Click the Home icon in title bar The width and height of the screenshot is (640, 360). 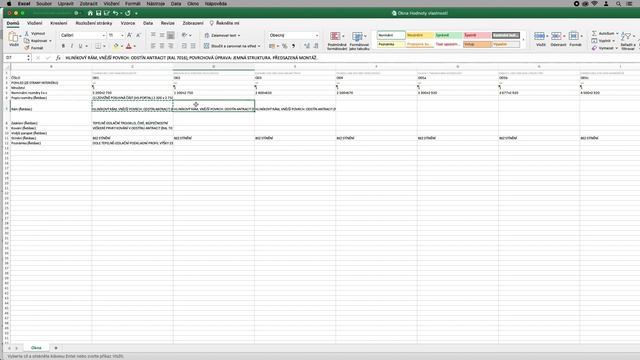[90, 13]
